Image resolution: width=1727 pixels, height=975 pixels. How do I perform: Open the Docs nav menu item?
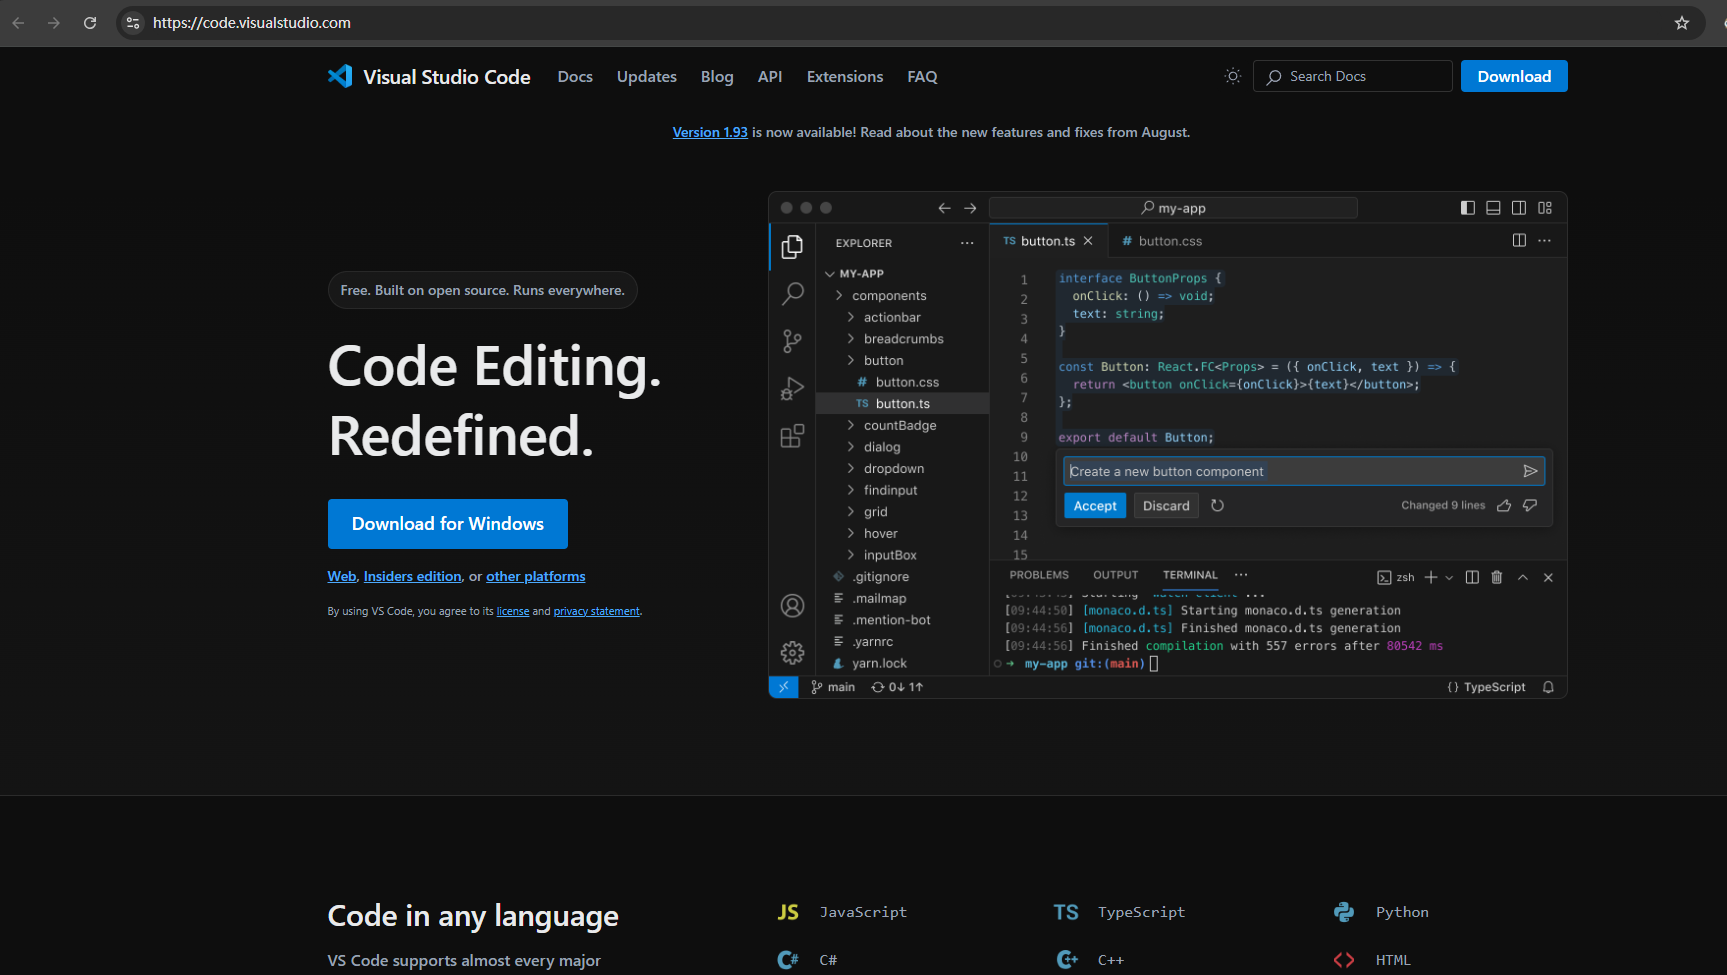[575, 77]
